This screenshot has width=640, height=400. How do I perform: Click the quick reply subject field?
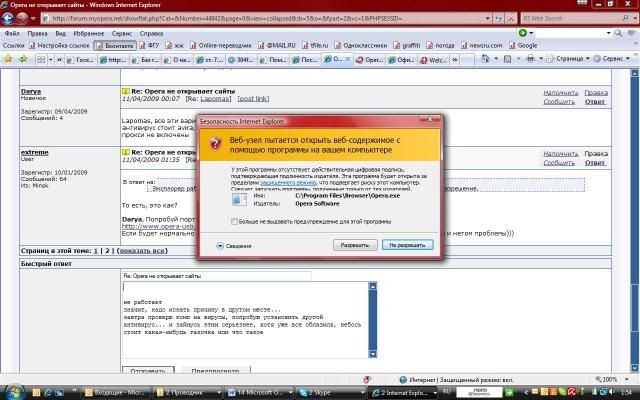[216, 276]
